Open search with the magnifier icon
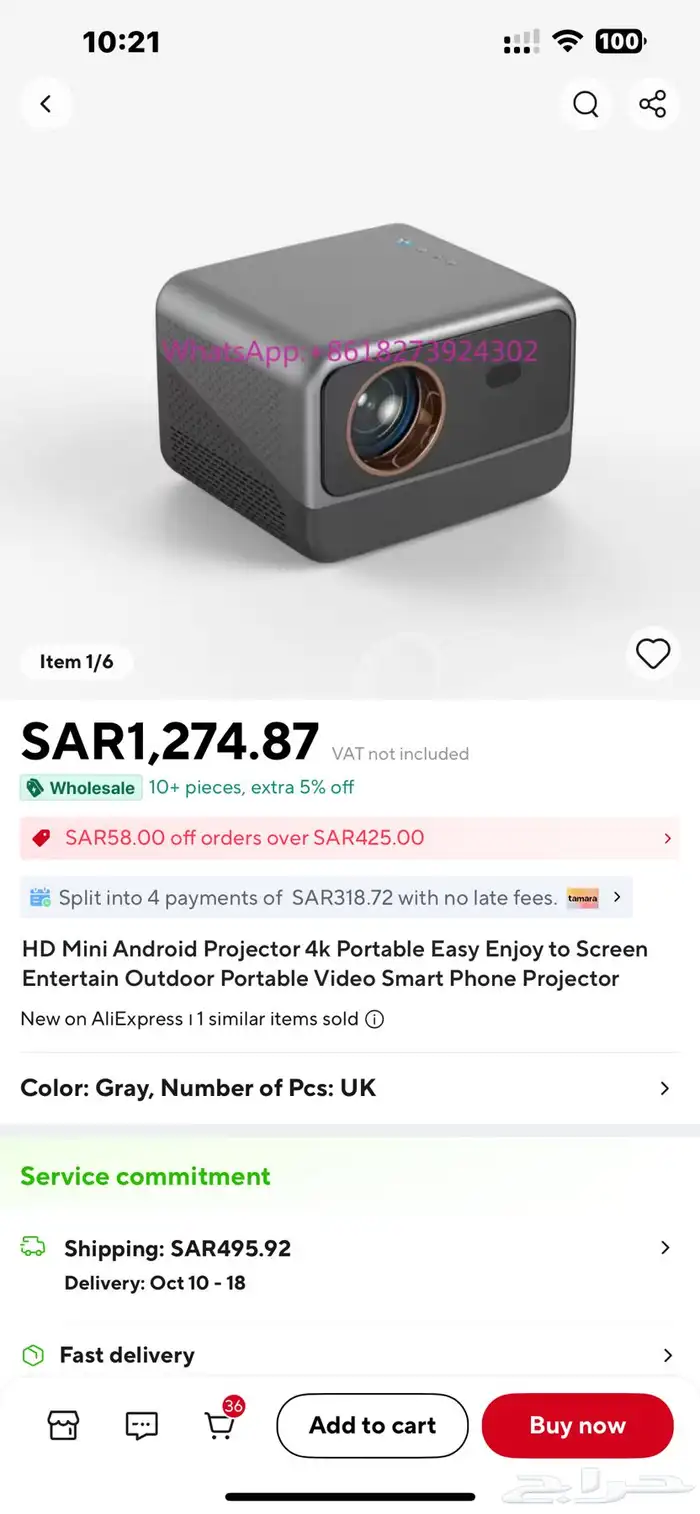 [586, 104]
